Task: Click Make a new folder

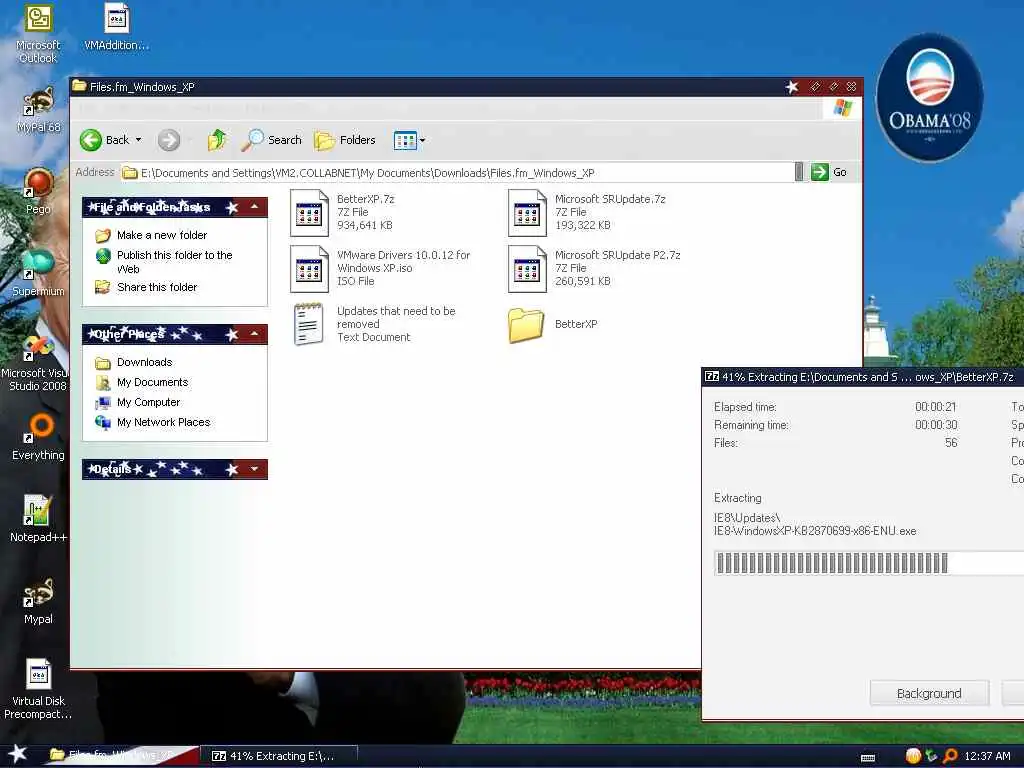Action: 161,235
